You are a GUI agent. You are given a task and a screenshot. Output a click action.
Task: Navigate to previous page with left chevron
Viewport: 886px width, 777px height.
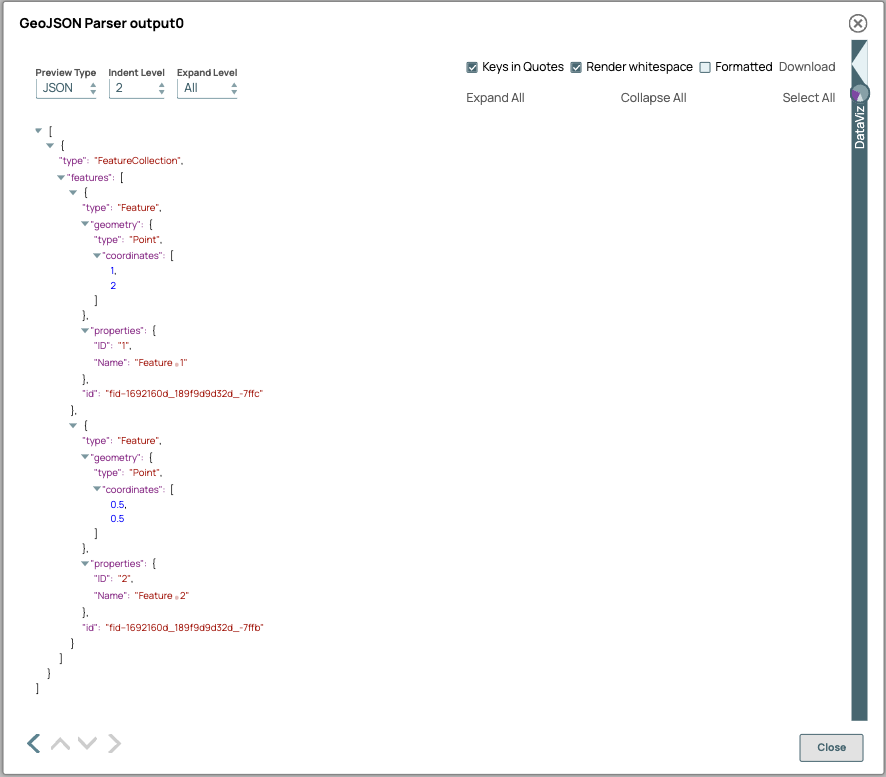pyautogui.click(x=33, y=743)
